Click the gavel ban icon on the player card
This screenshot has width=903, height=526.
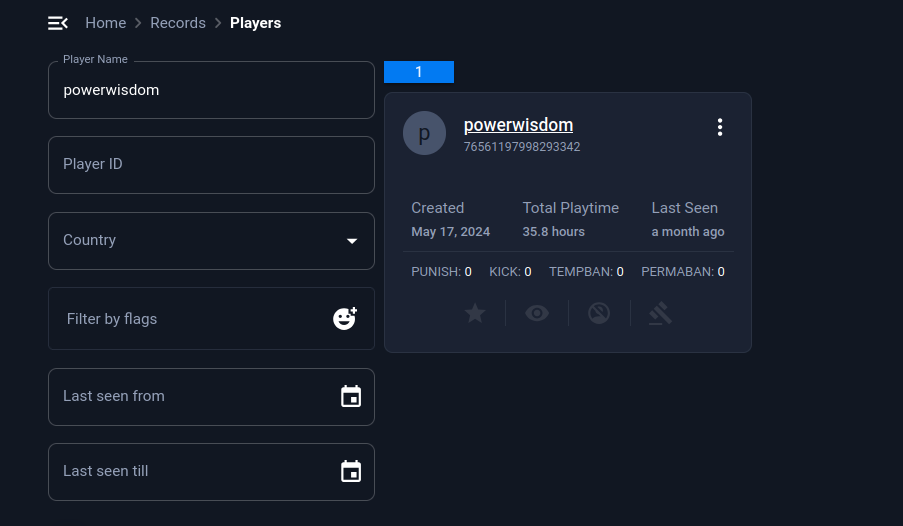click(661, 313)
